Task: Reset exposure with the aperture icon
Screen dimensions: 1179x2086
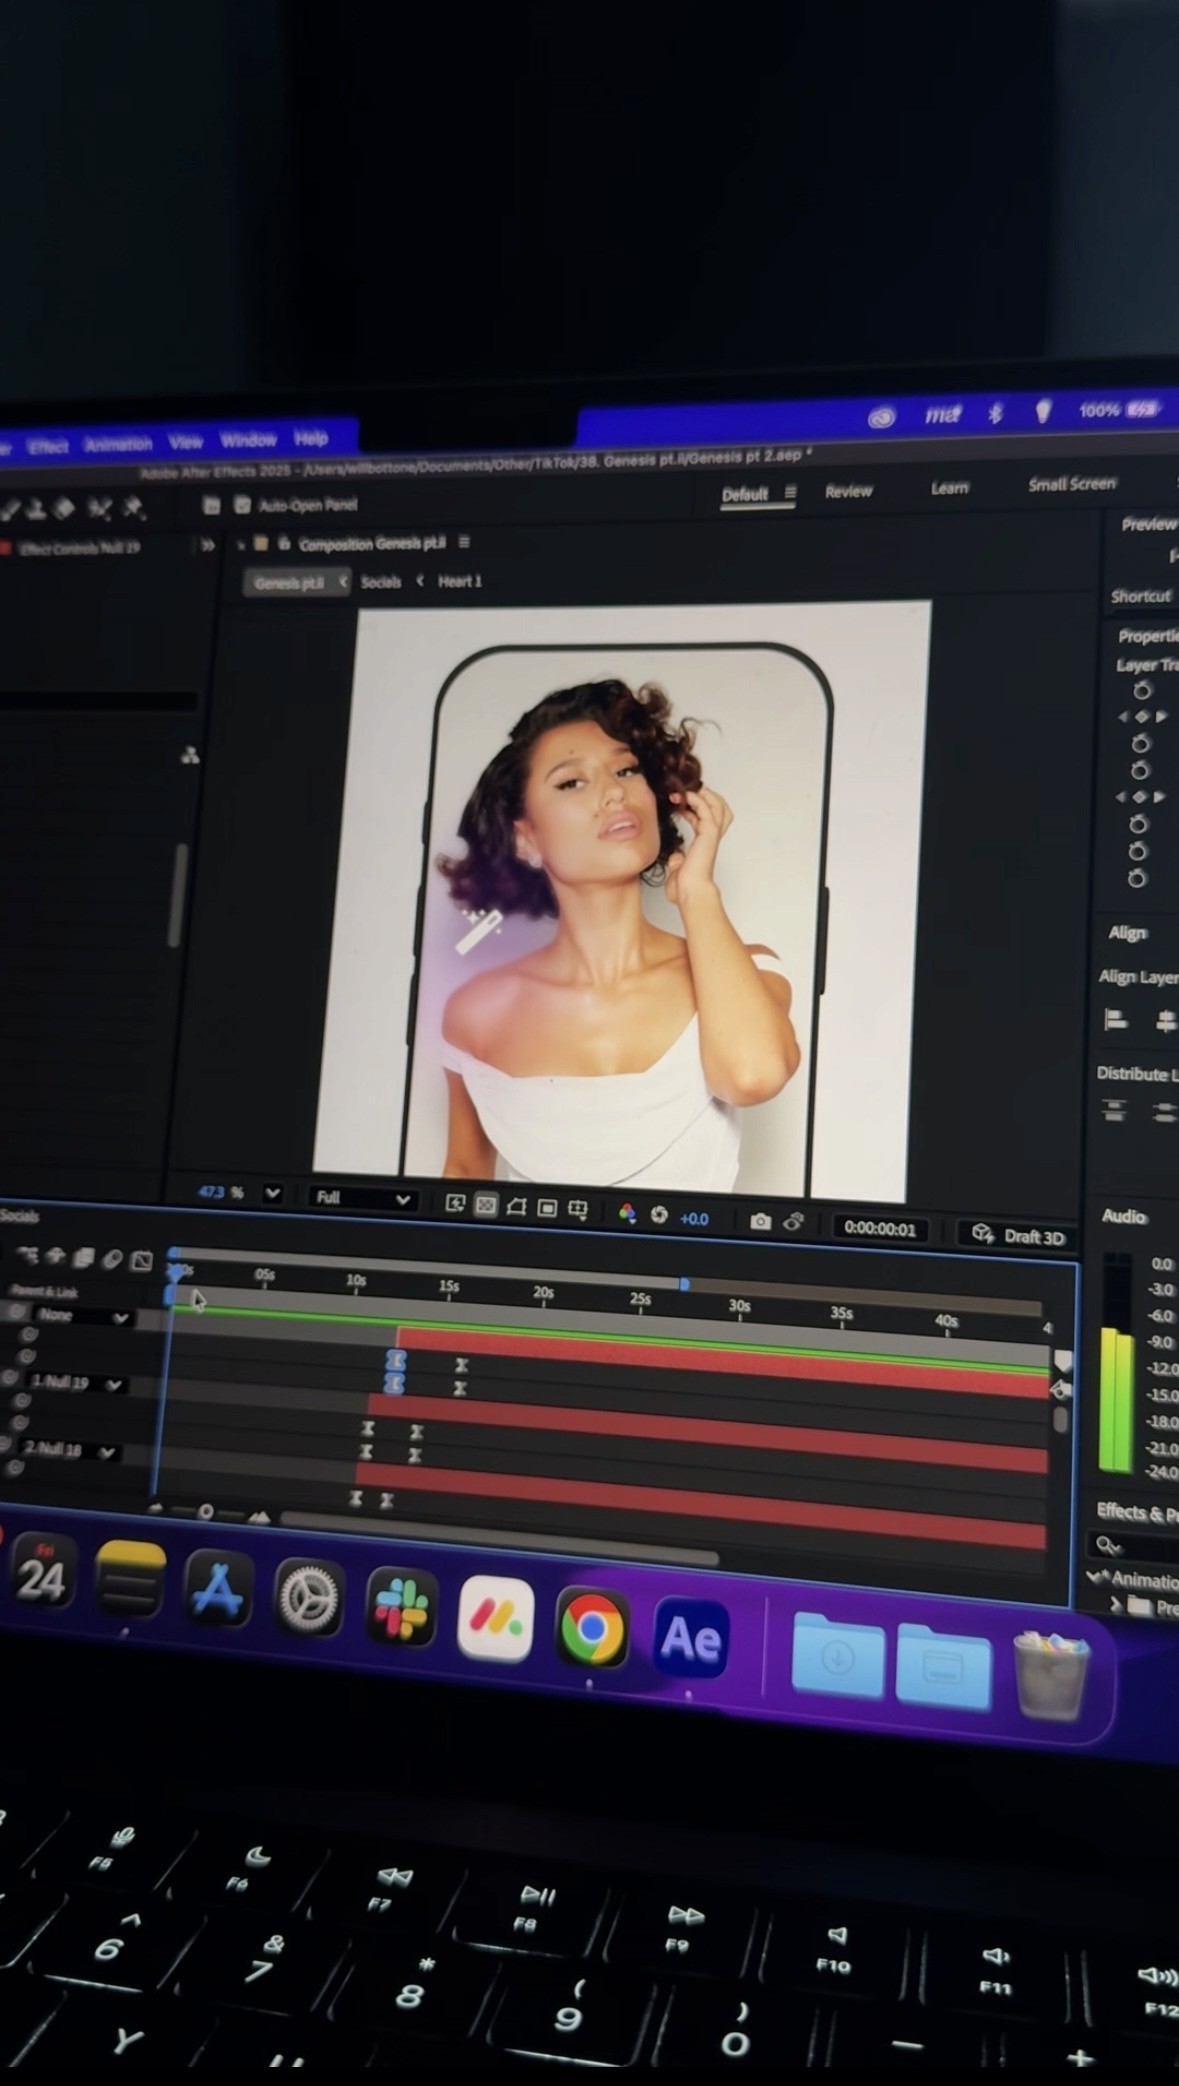Action: coord(659,1215)
